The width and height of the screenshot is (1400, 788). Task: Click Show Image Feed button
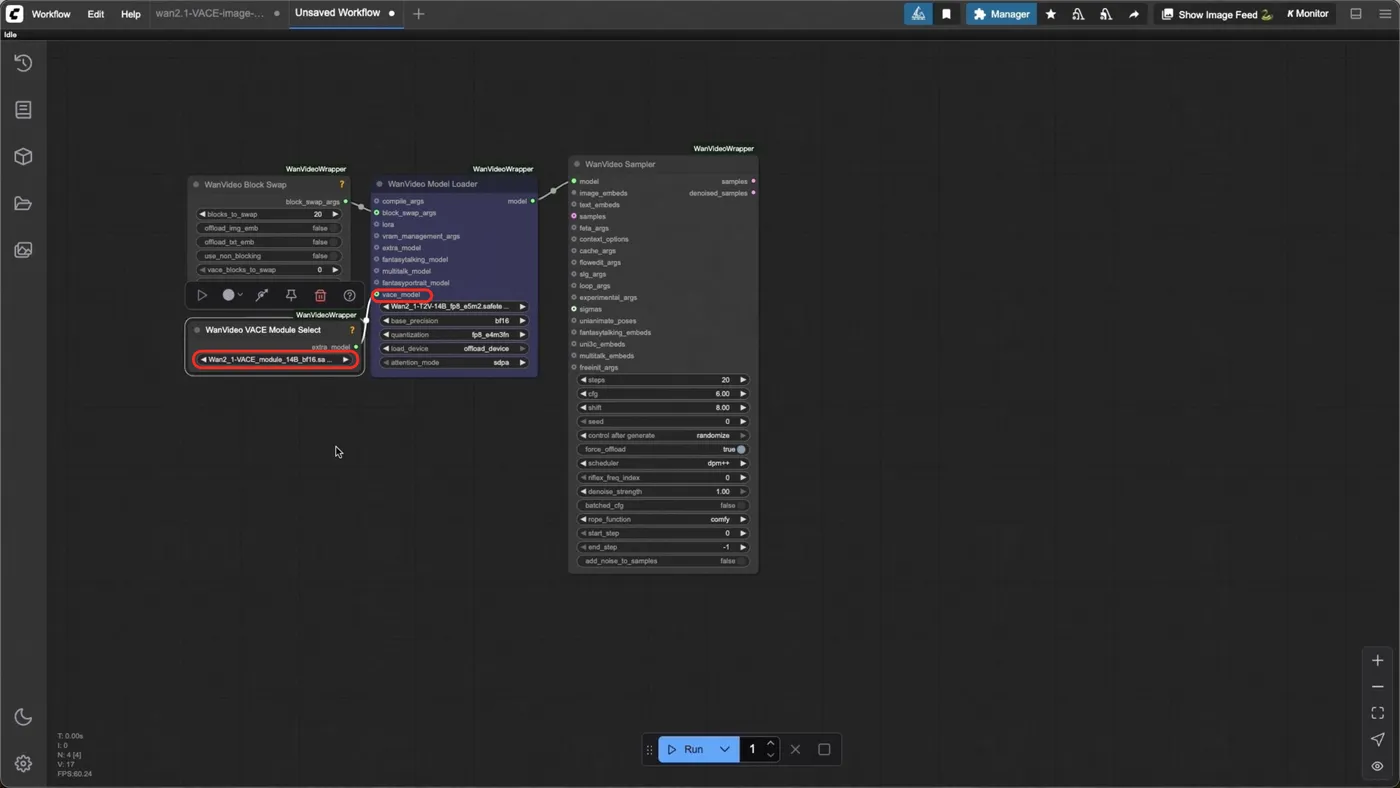(1216, 14)
